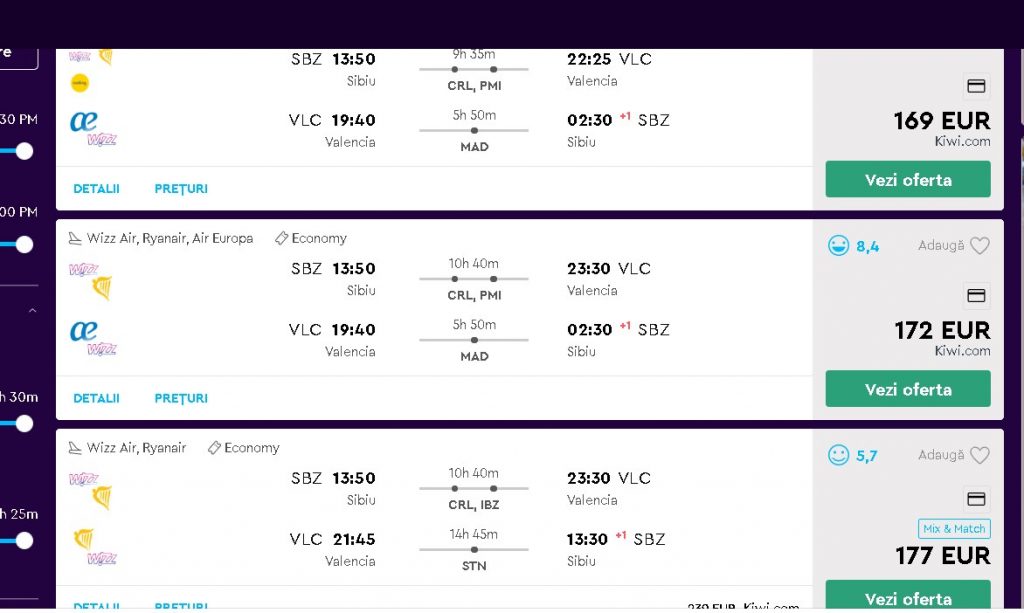This screenshot has width=1024, height=613.
Task: Click the card icon above the Mix & Match badge
Action: coord(976,499)
